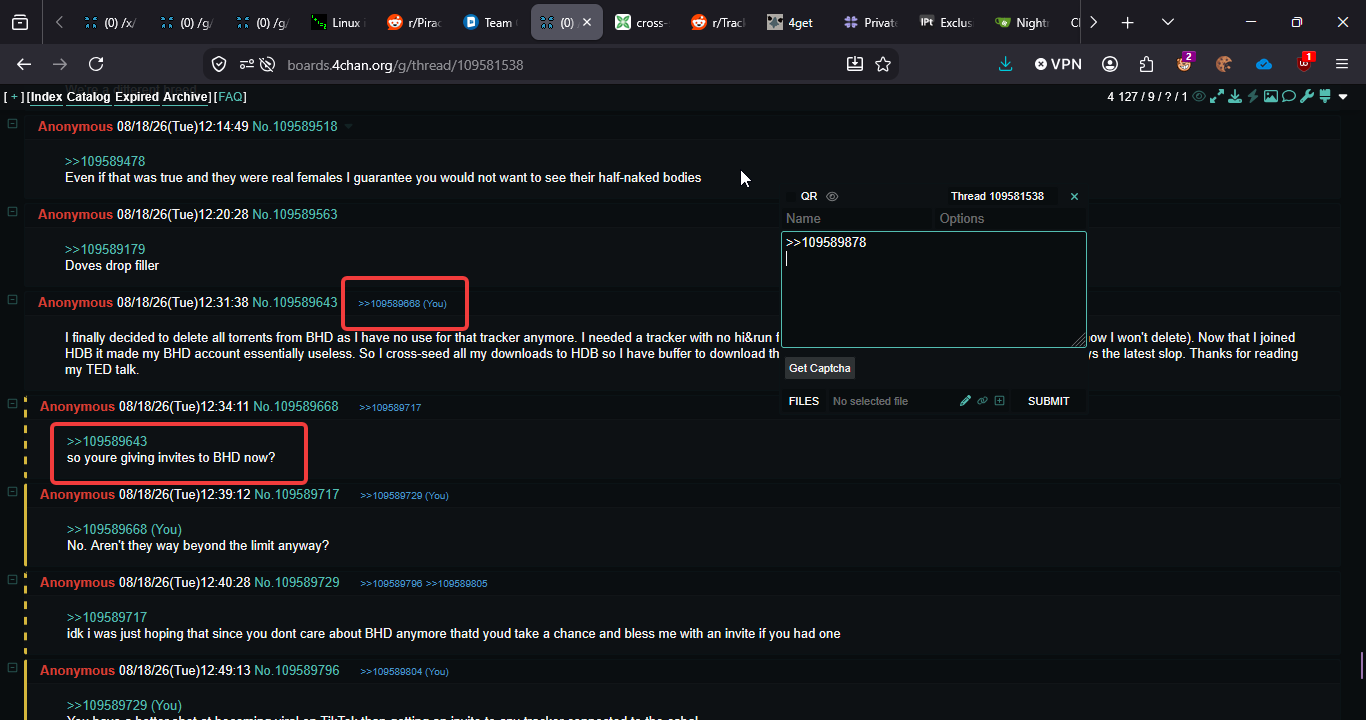Viewport: 1366px width, 720px height.
Task: Open the list all tabs chevron
Action: point(1167,22)
